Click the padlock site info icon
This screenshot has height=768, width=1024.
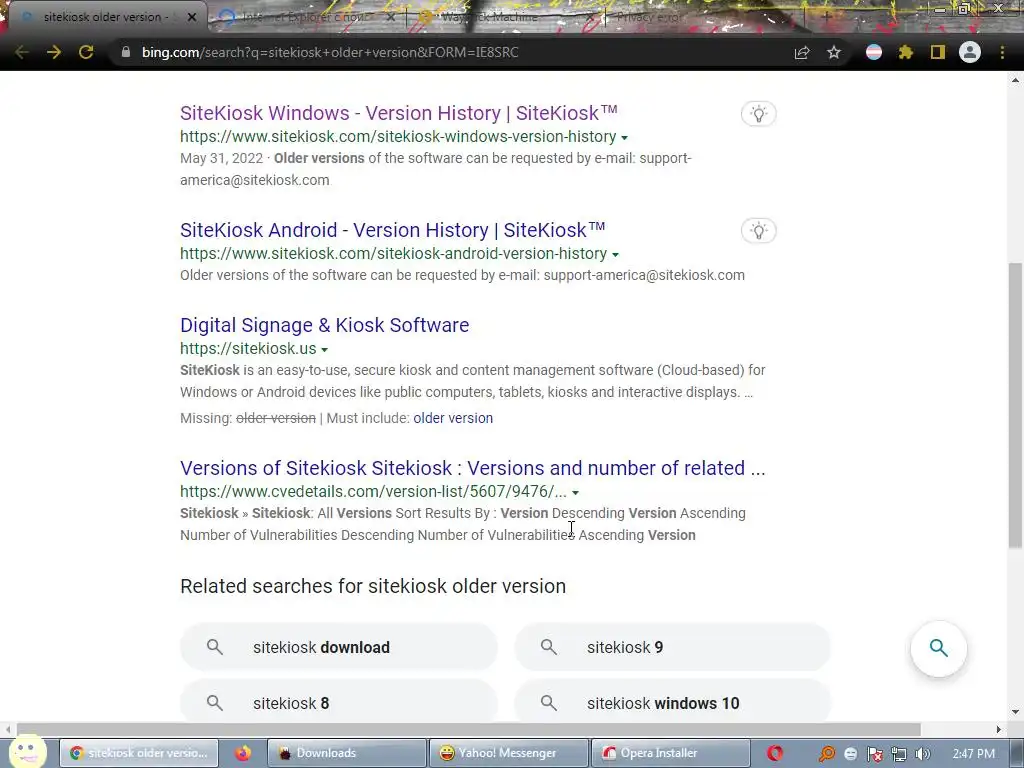click(x=126, y=52)
